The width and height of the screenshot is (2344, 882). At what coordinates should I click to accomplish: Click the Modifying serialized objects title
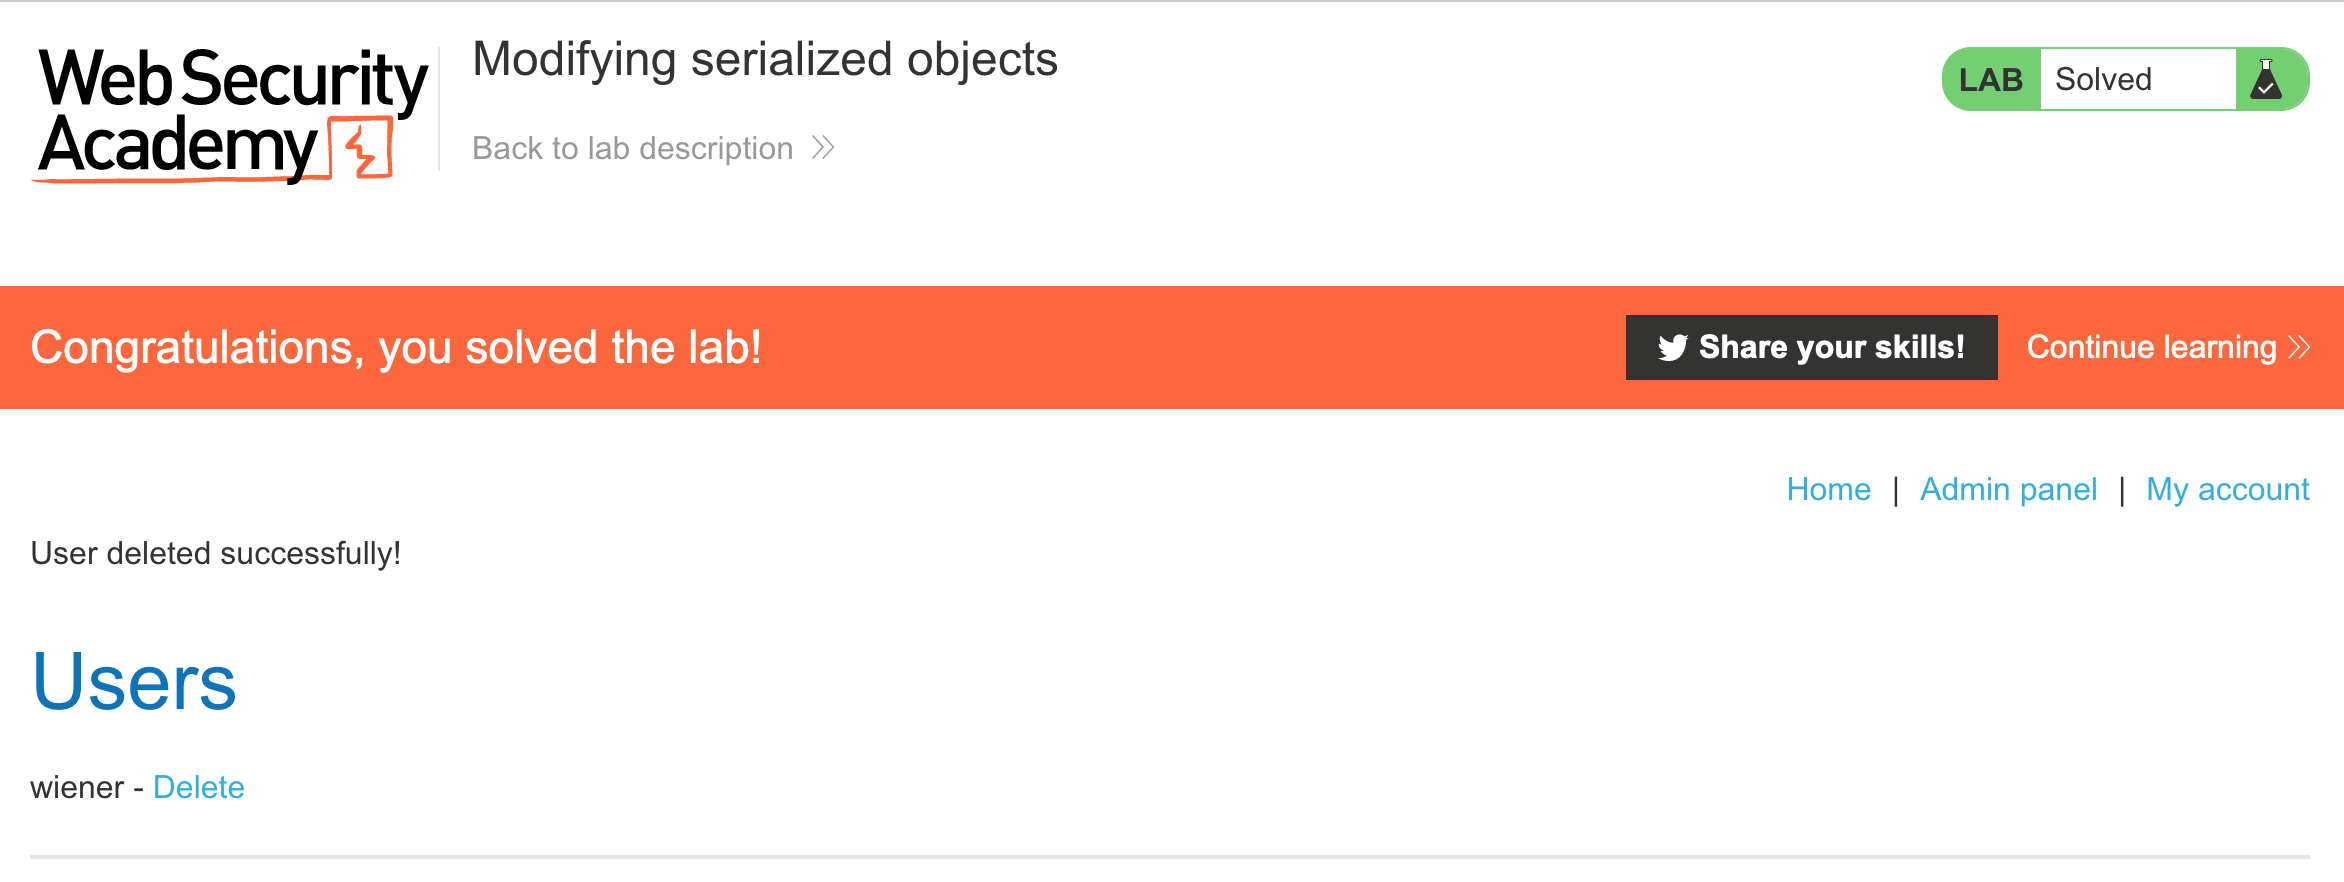click(x=764, y=59)
